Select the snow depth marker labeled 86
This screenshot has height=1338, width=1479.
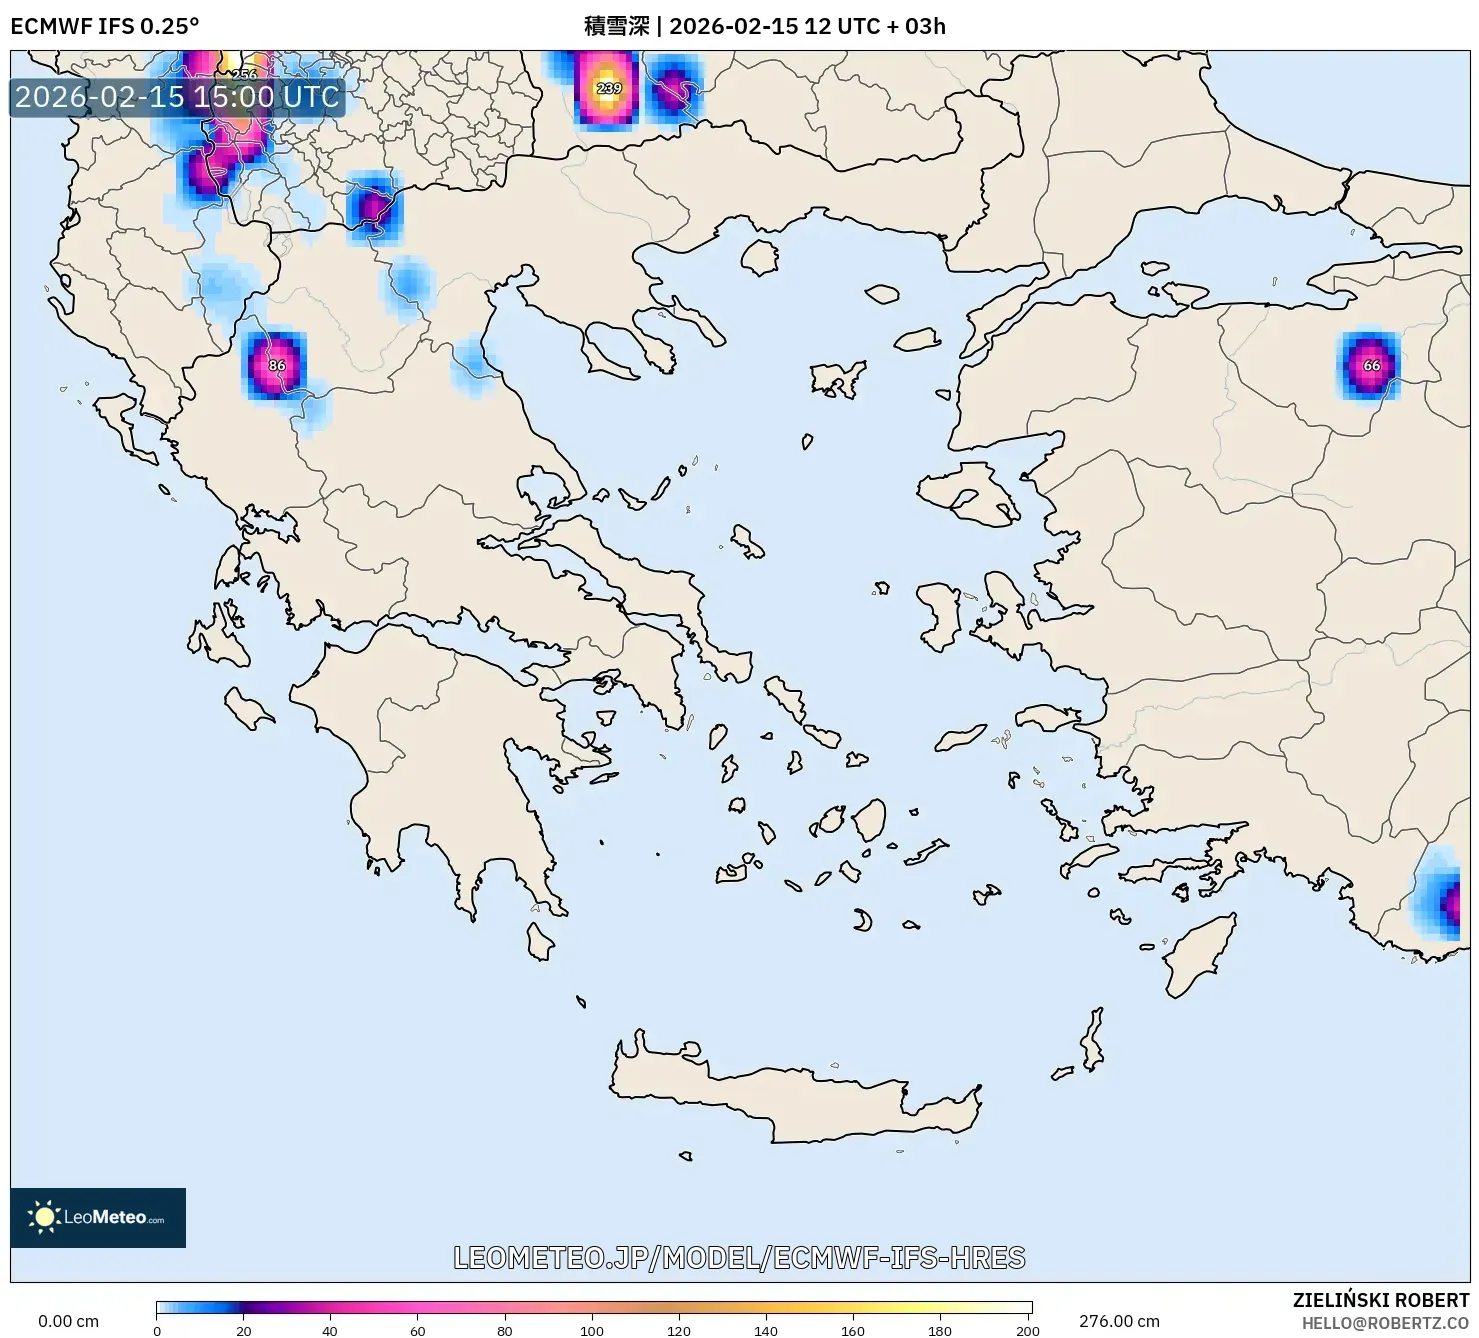pos(277,367)
